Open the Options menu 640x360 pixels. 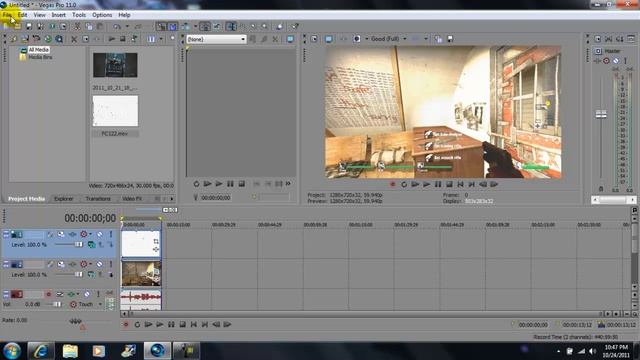(x=102, y=15)
